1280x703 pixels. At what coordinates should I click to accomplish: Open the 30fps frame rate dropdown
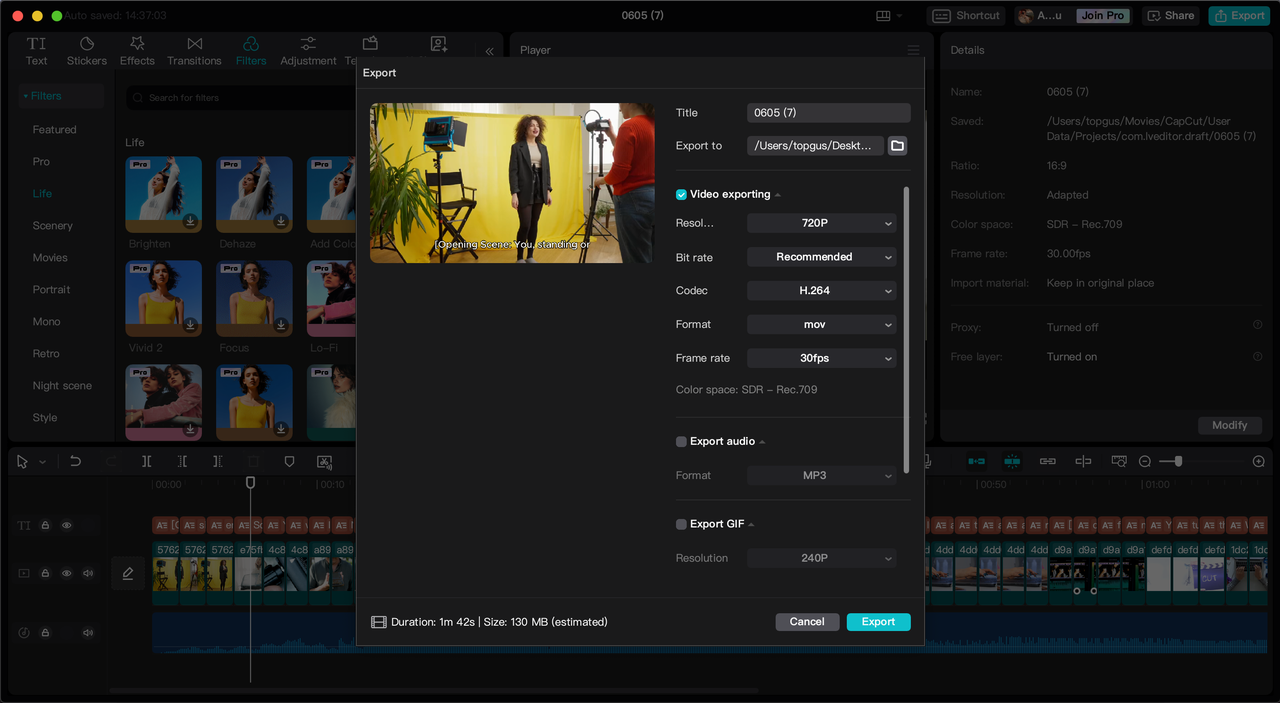[x=822, y=358]
